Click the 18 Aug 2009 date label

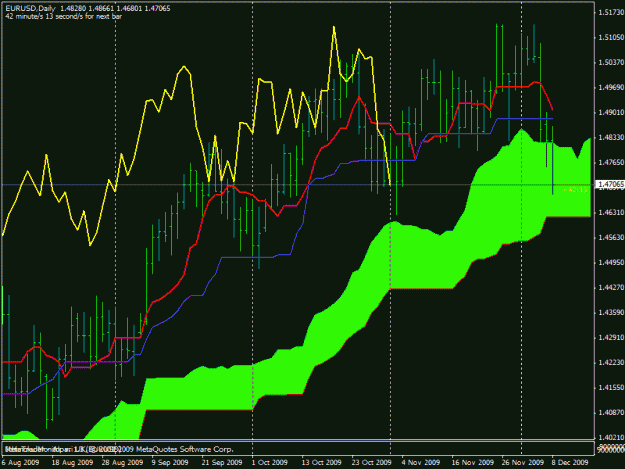click(x=72, y=462)
